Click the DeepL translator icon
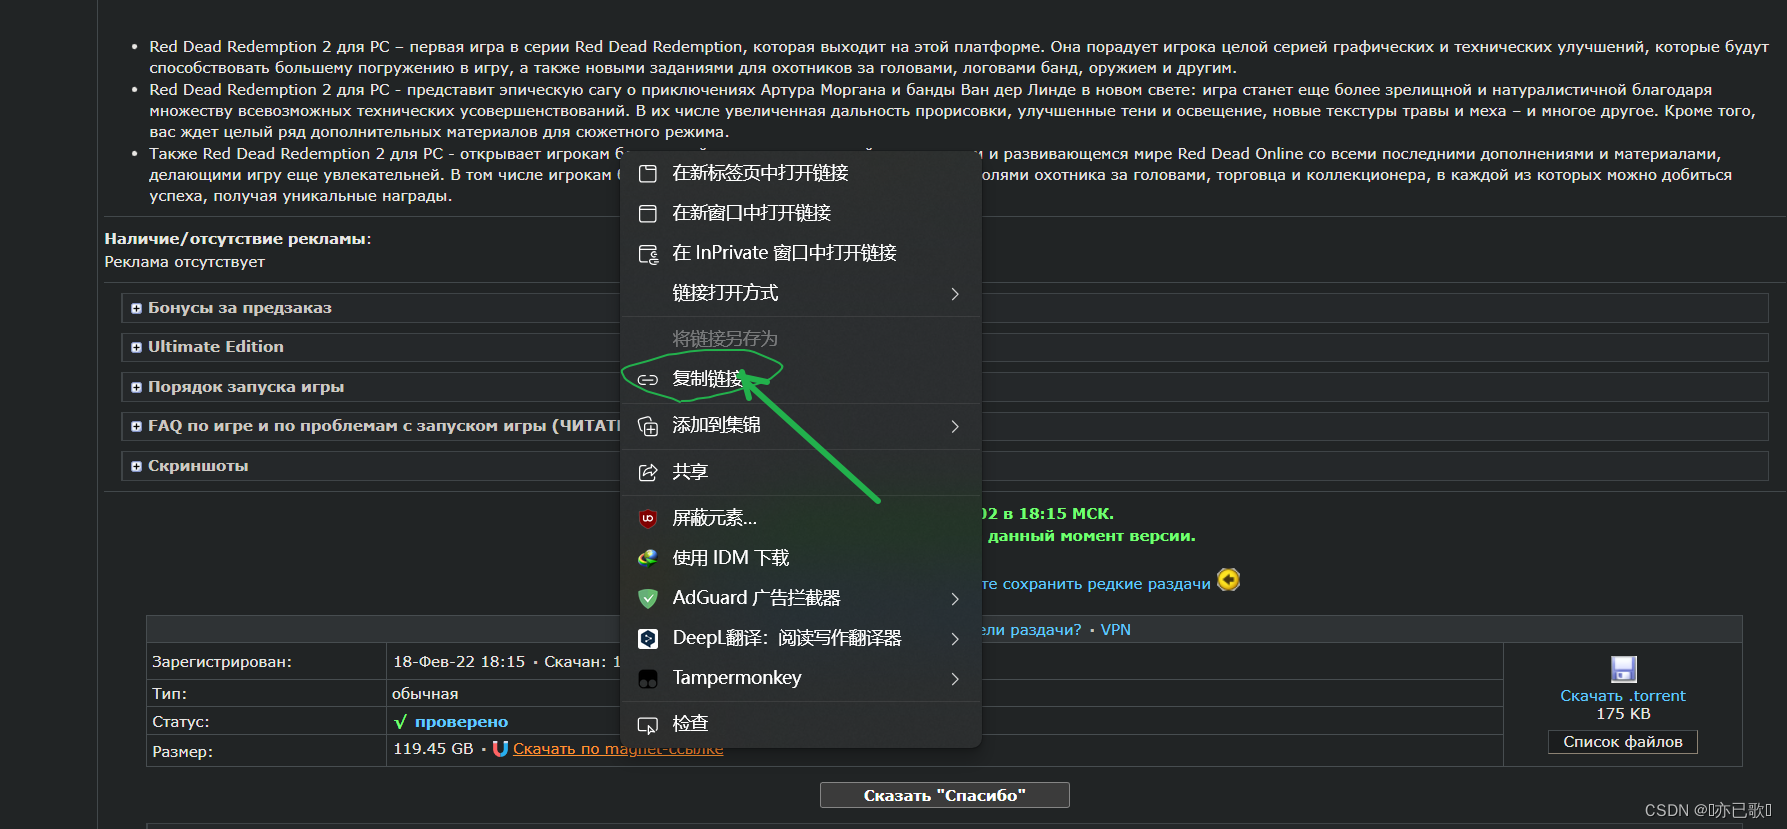1787x829 pixels. [648, 638]
